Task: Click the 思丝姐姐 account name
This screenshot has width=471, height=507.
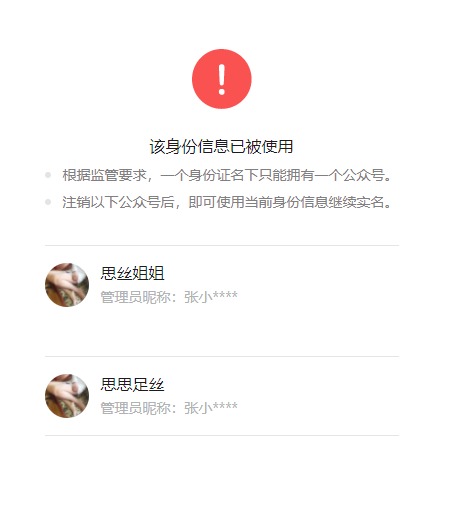Action: coord(132,273)
